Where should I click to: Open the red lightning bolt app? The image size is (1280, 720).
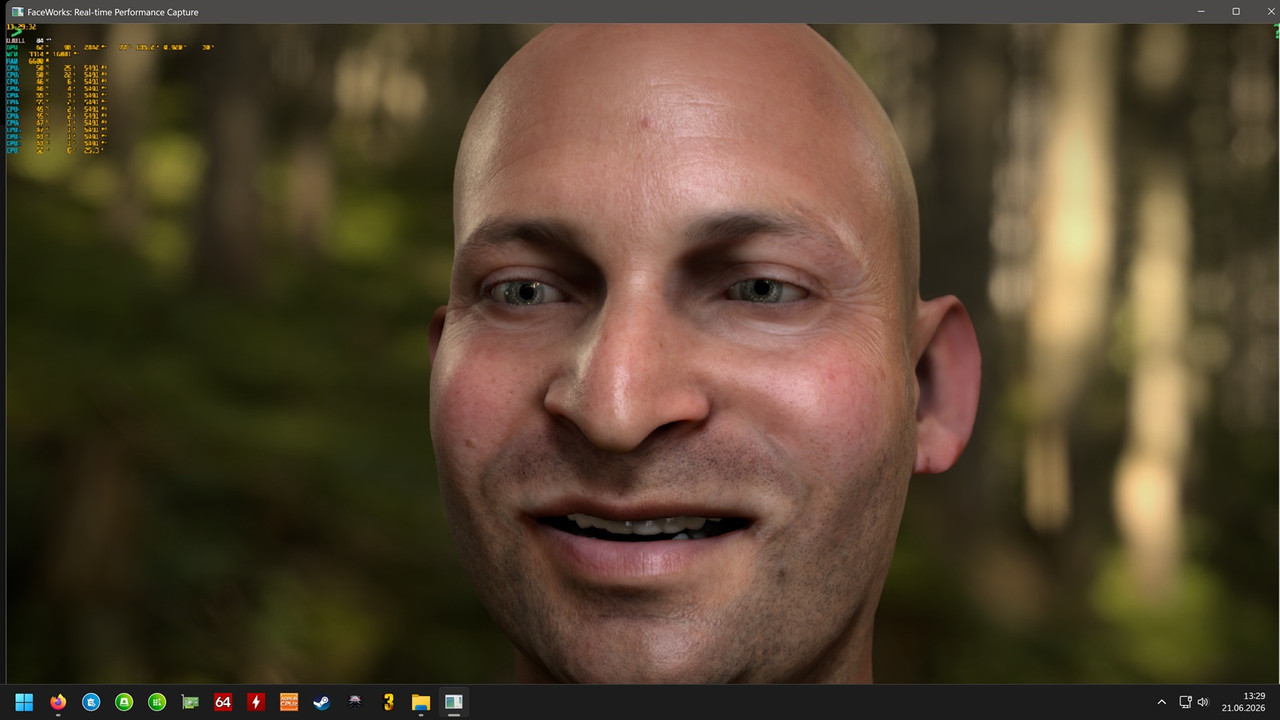[256, 702]
